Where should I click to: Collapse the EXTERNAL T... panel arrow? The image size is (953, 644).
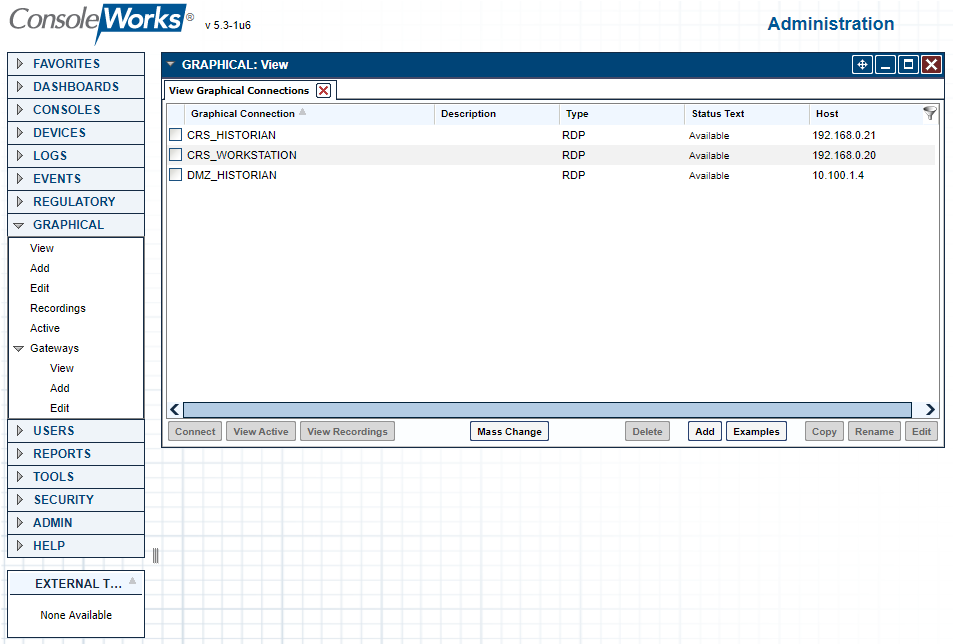[132, 581]
